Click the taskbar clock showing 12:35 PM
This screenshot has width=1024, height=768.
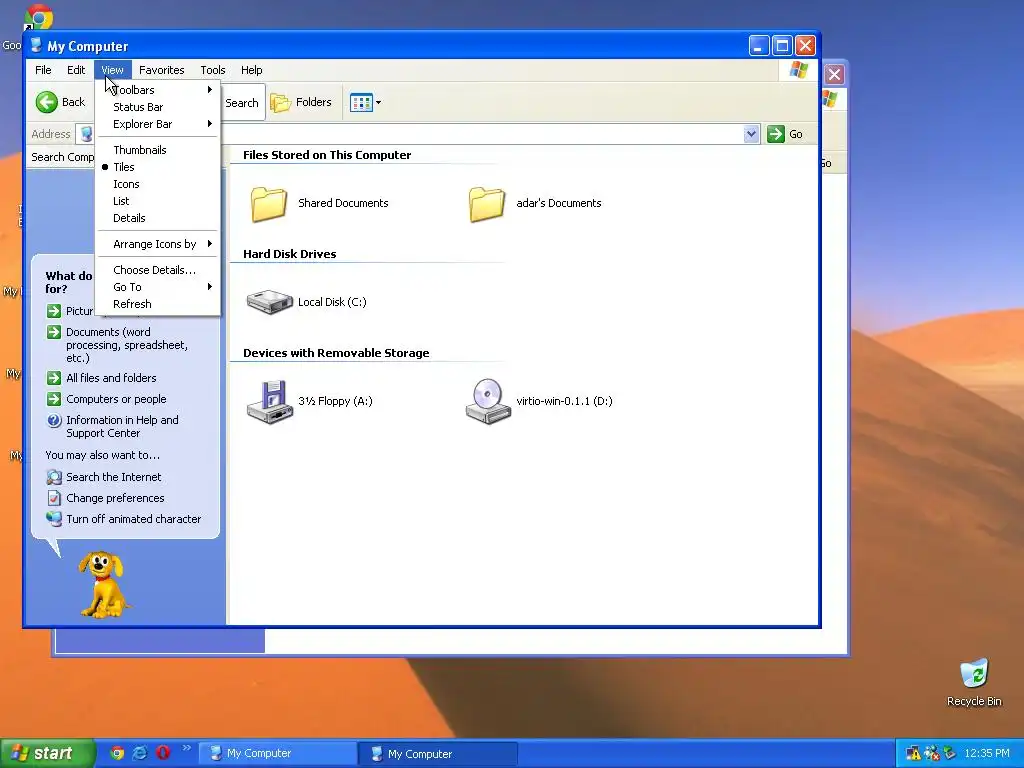(987, 754)
